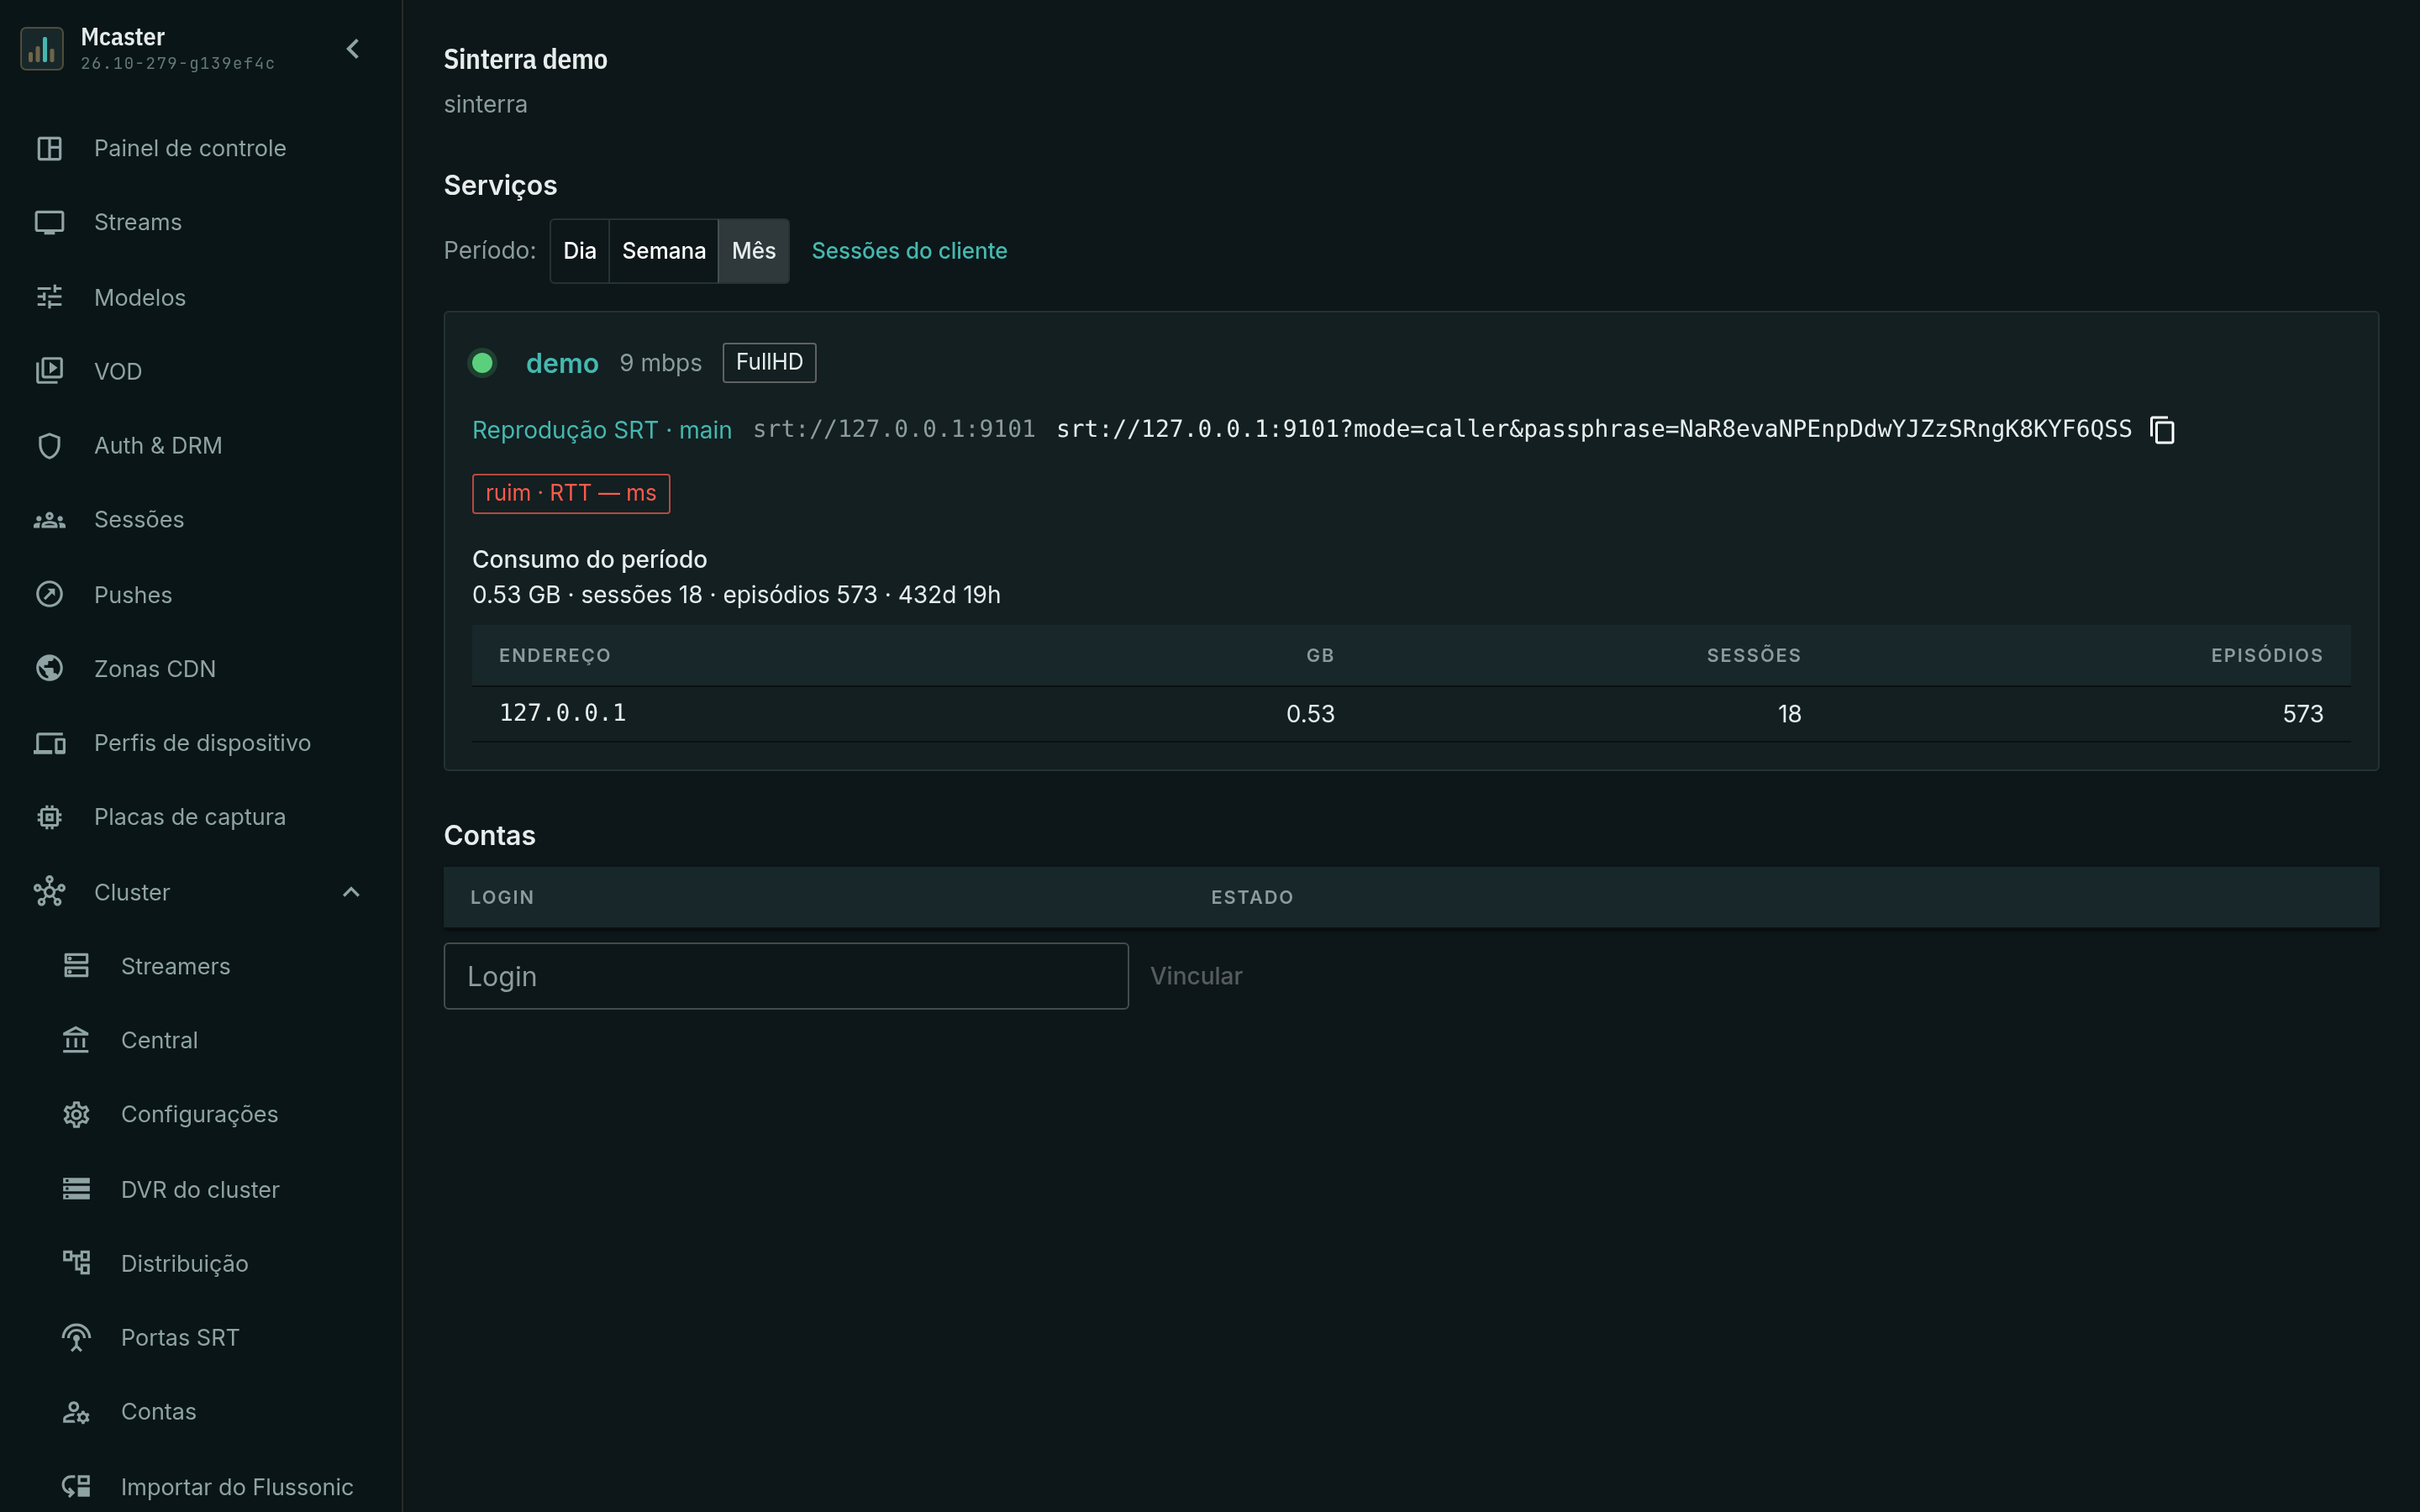Viewport: 2420px width, 1512px height.
Task: Click the Portas SRT antenna icon
Action: pyautogui.click(x=76, y=1337)
